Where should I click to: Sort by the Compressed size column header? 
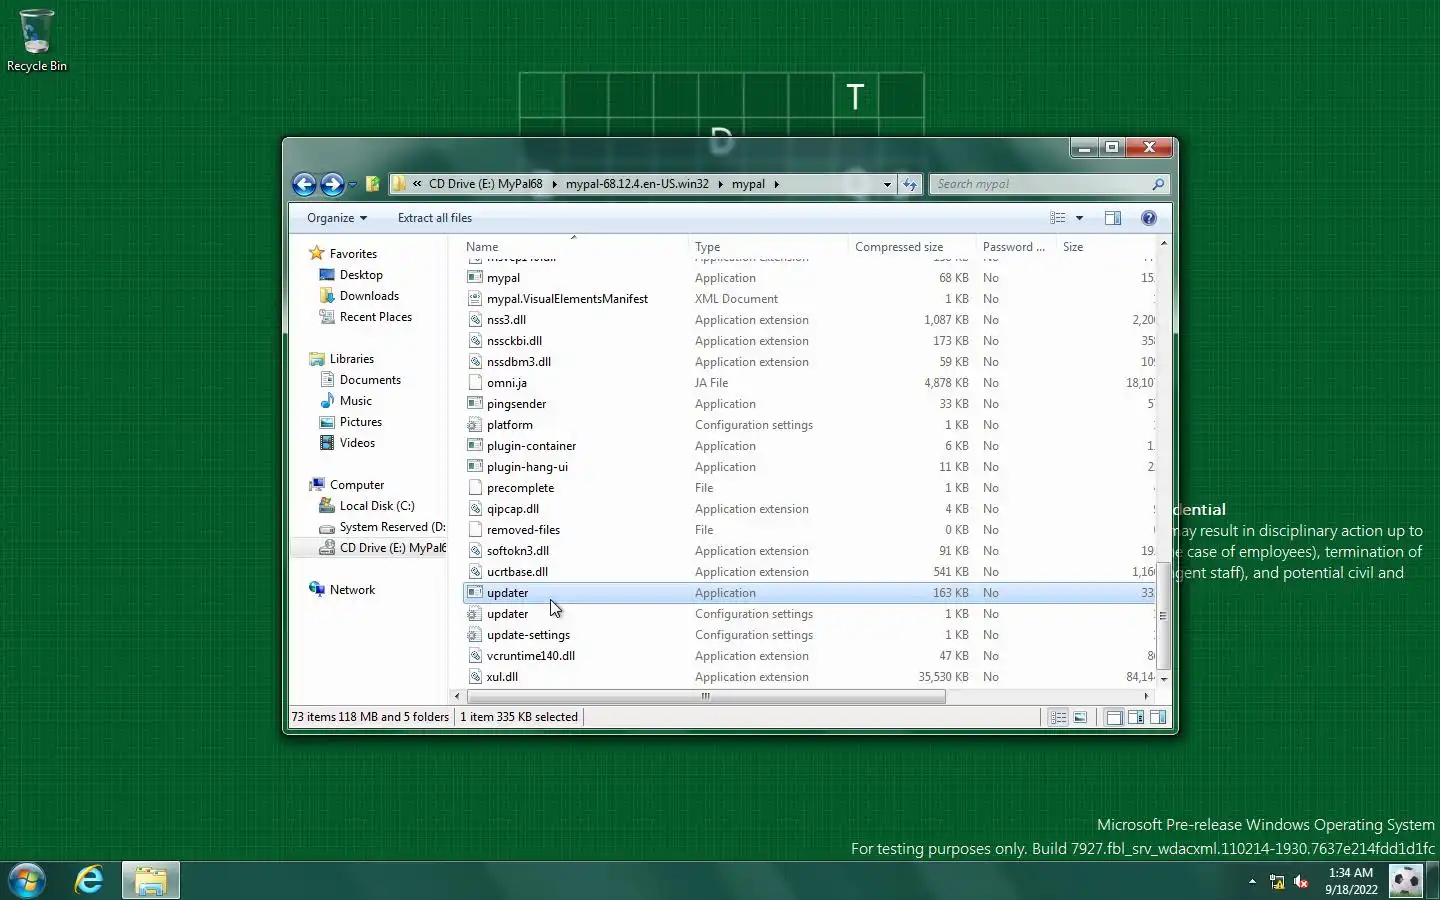coord(911,246)
